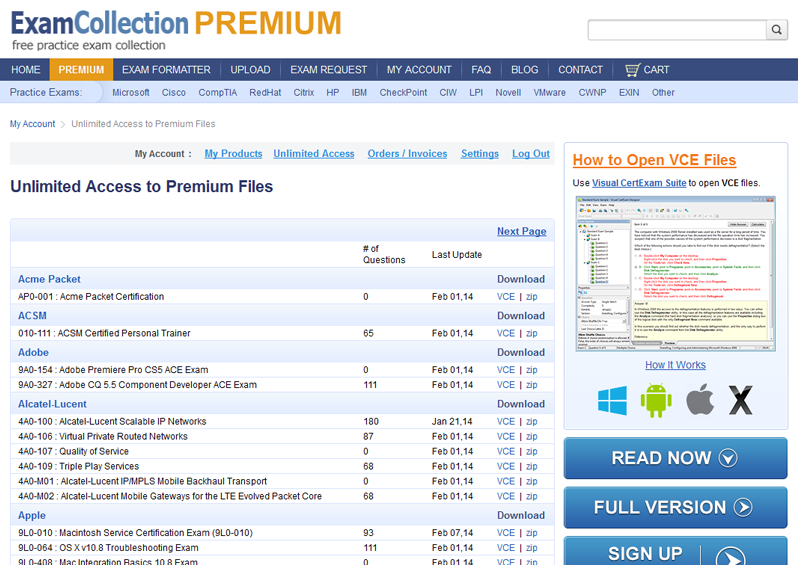Open How to Open VCE Files heading link

coord(654,160)
